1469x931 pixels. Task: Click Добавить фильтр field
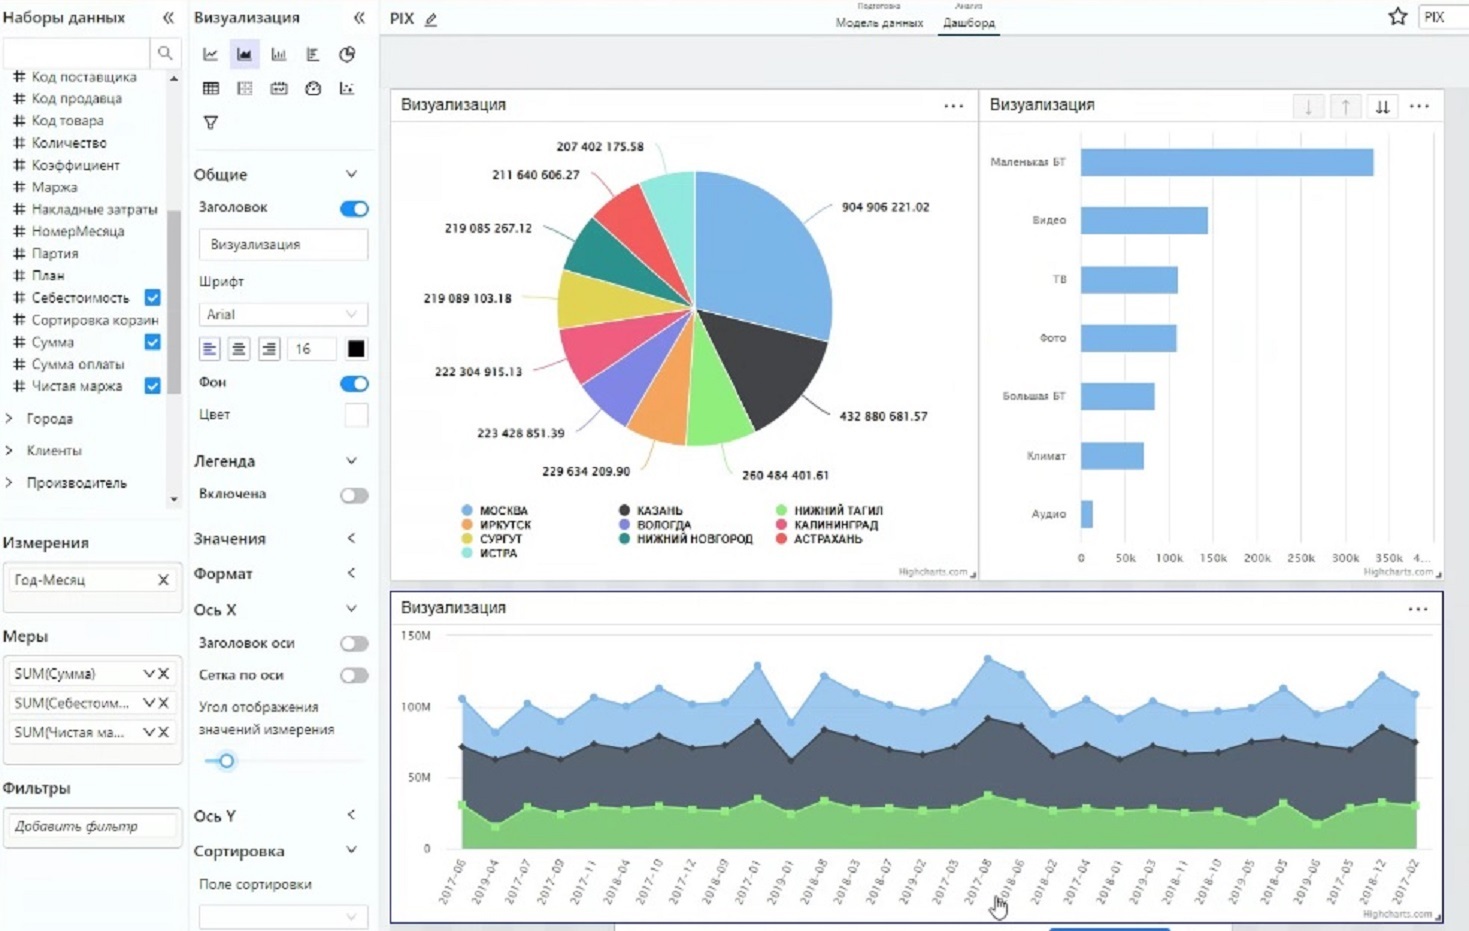(92, 826)
